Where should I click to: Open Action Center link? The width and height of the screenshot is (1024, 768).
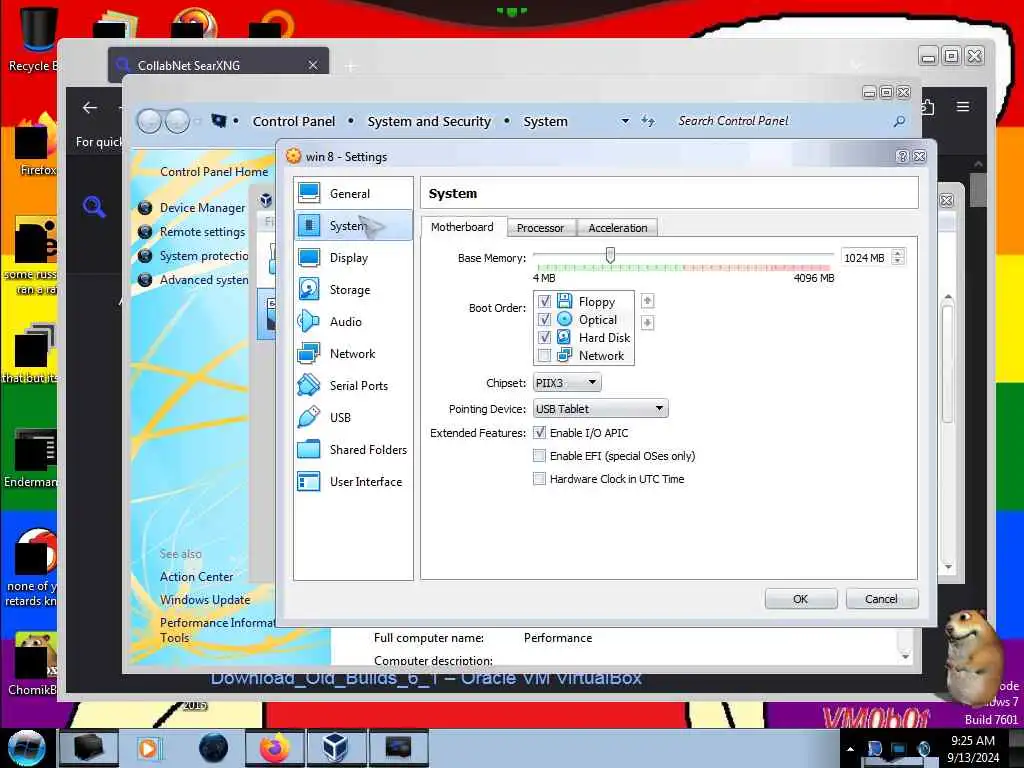point(197,577)
